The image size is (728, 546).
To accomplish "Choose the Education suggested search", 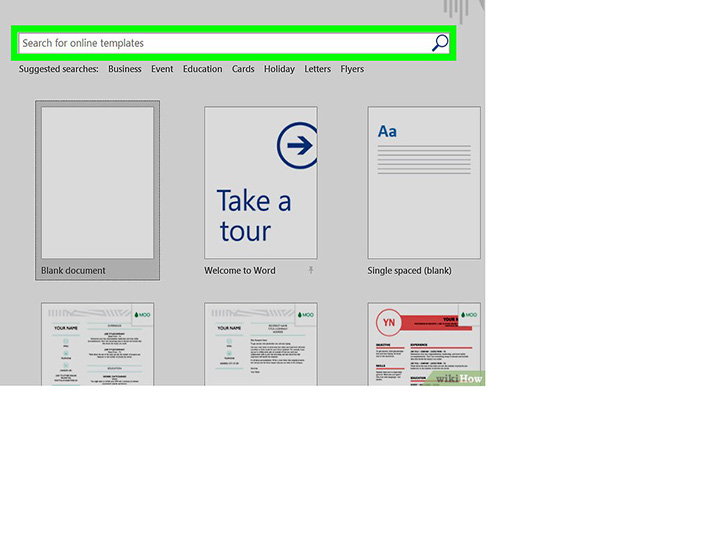I will pos(202,69).
